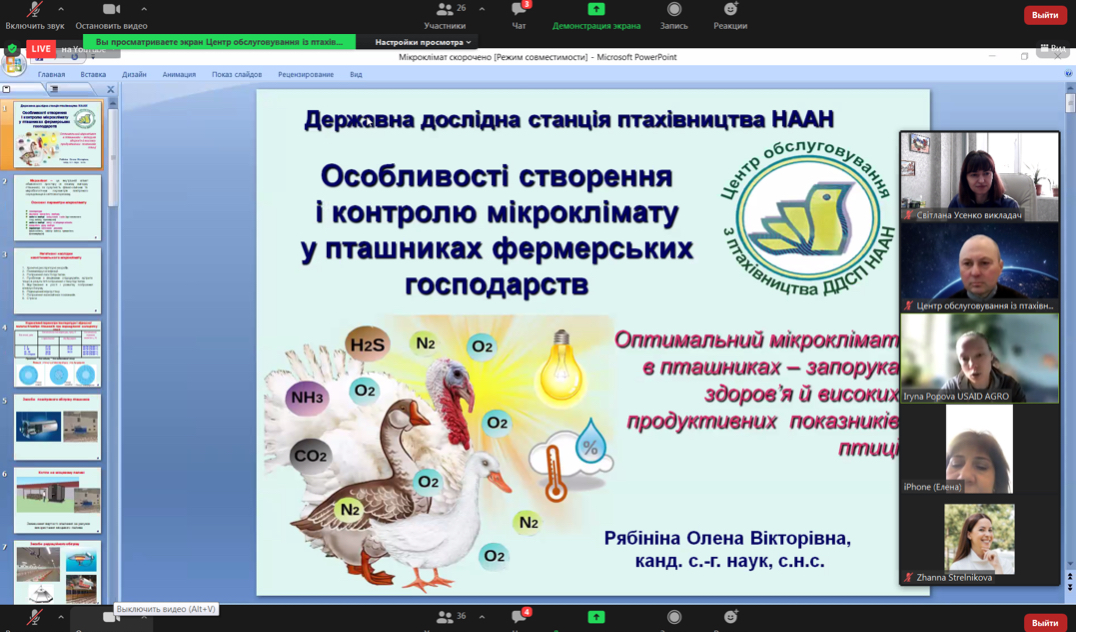The height and width of the screenshot is (632, 1109).
Task: Open PowerPoint's Вид ribbon tab
Action: 356,74
